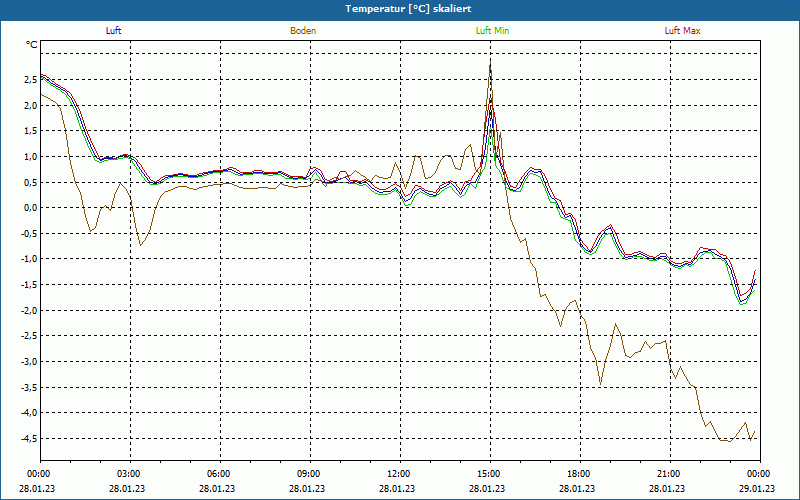The width and height of the screenshot is (800, 500).
Task: Click the 12:00 time axis label
Action: pos(398,473)
